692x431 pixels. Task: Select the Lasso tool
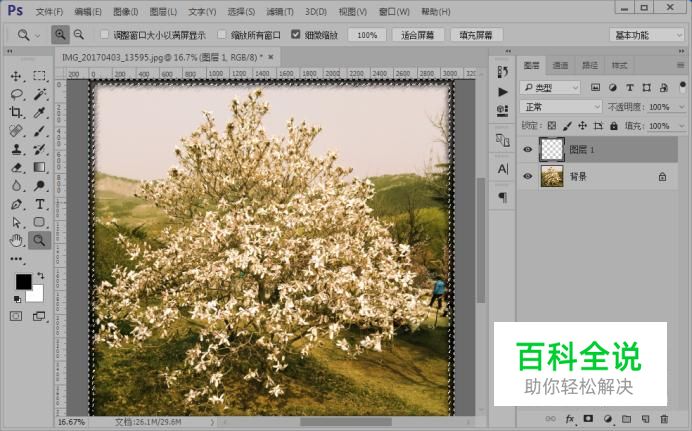(x=16, y=94)
